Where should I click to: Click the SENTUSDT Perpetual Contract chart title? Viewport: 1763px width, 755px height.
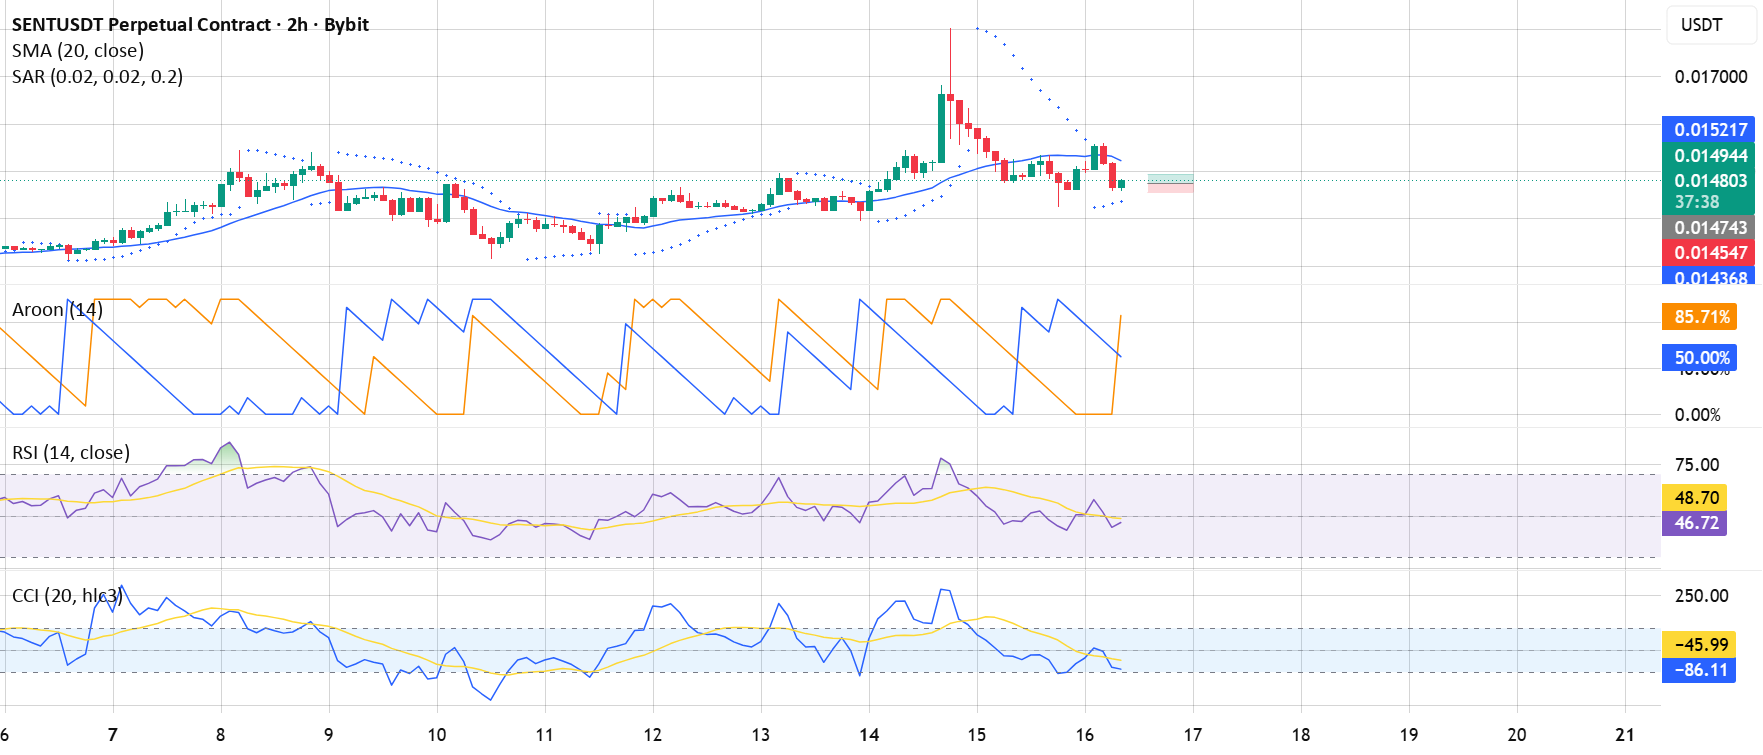(190, 24)
